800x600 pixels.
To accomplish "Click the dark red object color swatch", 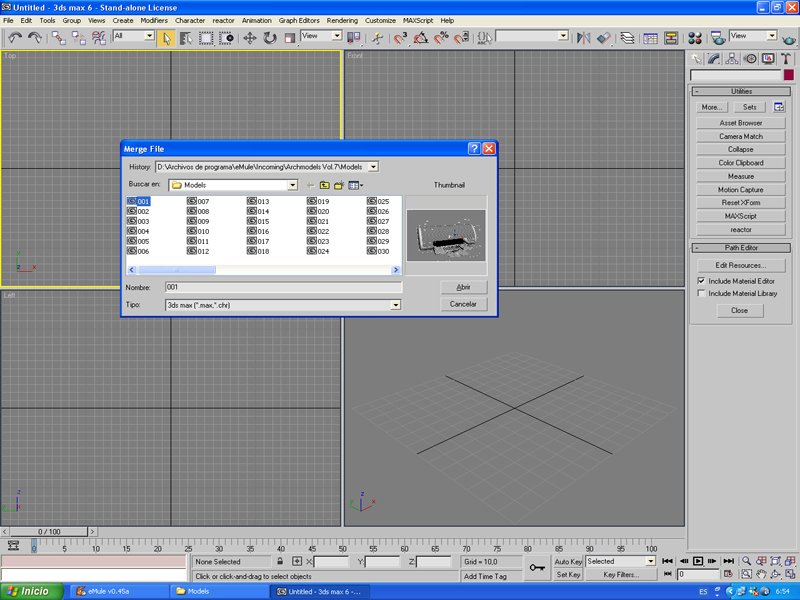I will [x=789, y=75].
